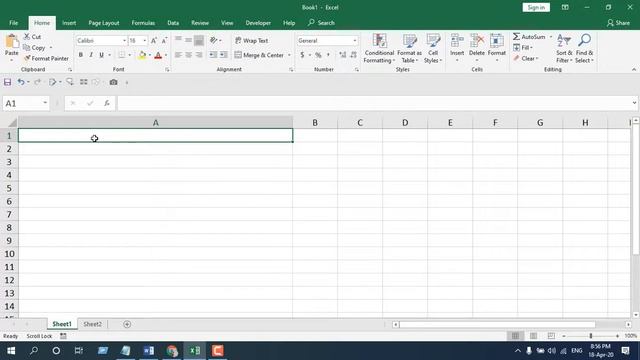Open the Format cells menu

tap(497, 49)
